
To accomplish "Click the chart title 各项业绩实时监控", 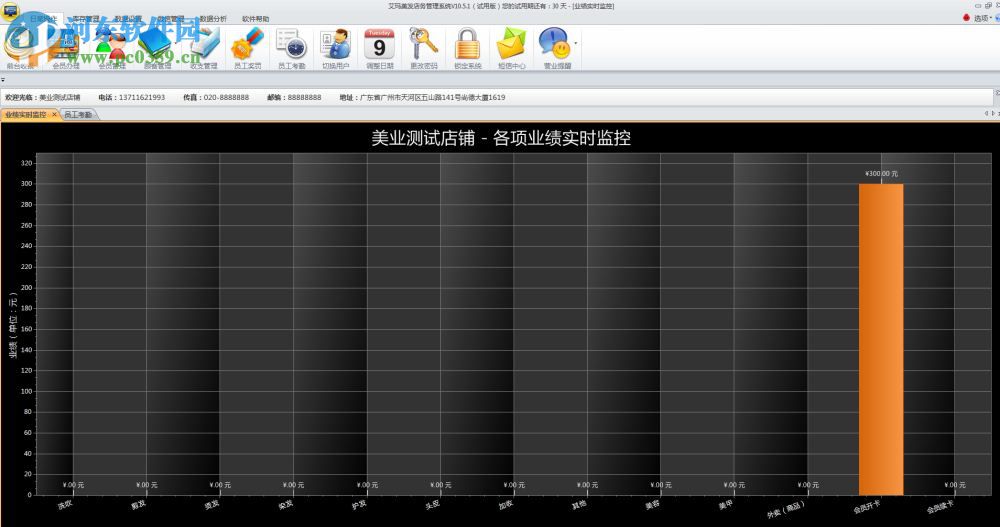I will pos(501,138).
